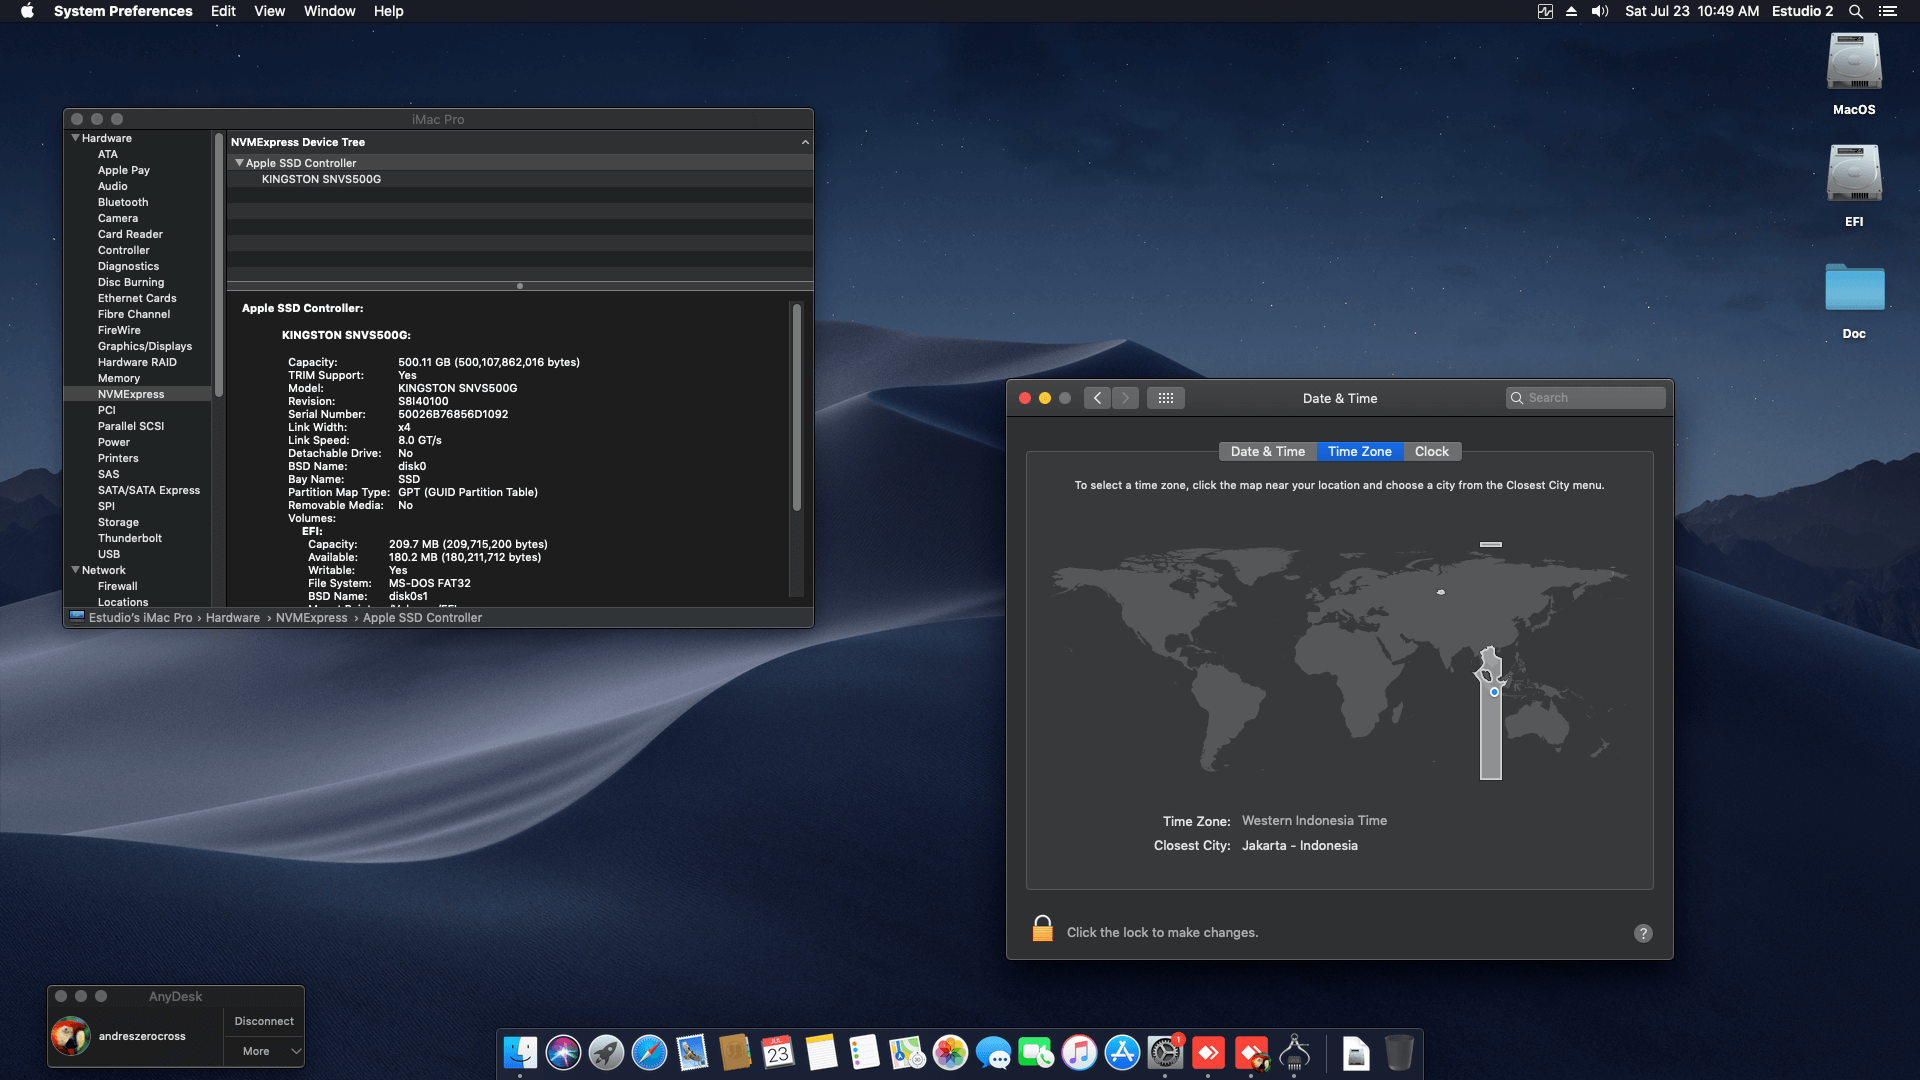Open the Notes app in Dock

point(821,1052)
